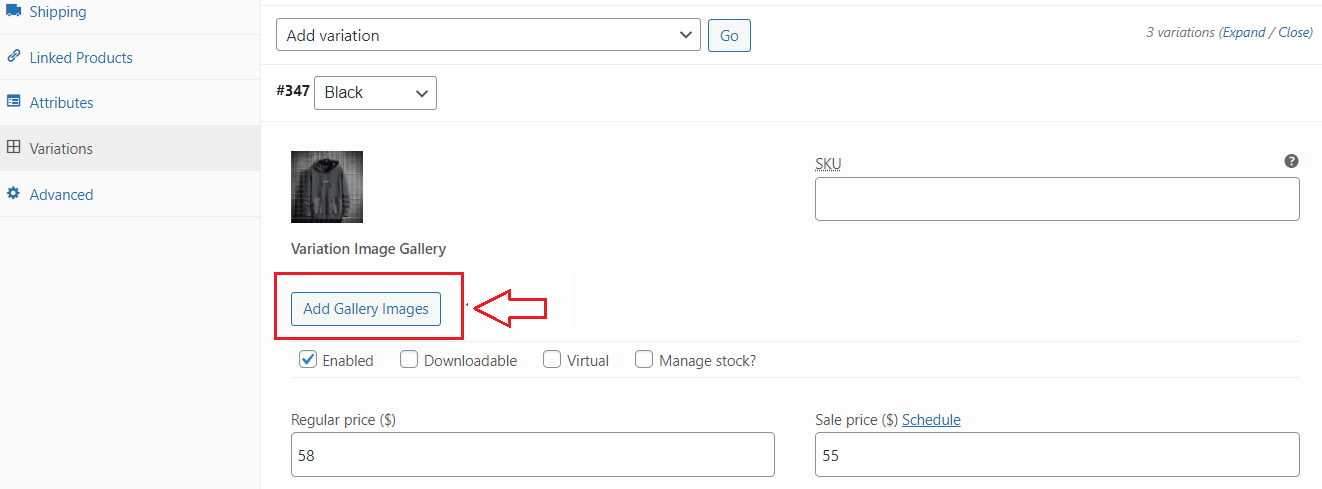The image size is (1322, 489).
Task: Click the Go button
Action: pyautogui.click(x=729, y=36)
